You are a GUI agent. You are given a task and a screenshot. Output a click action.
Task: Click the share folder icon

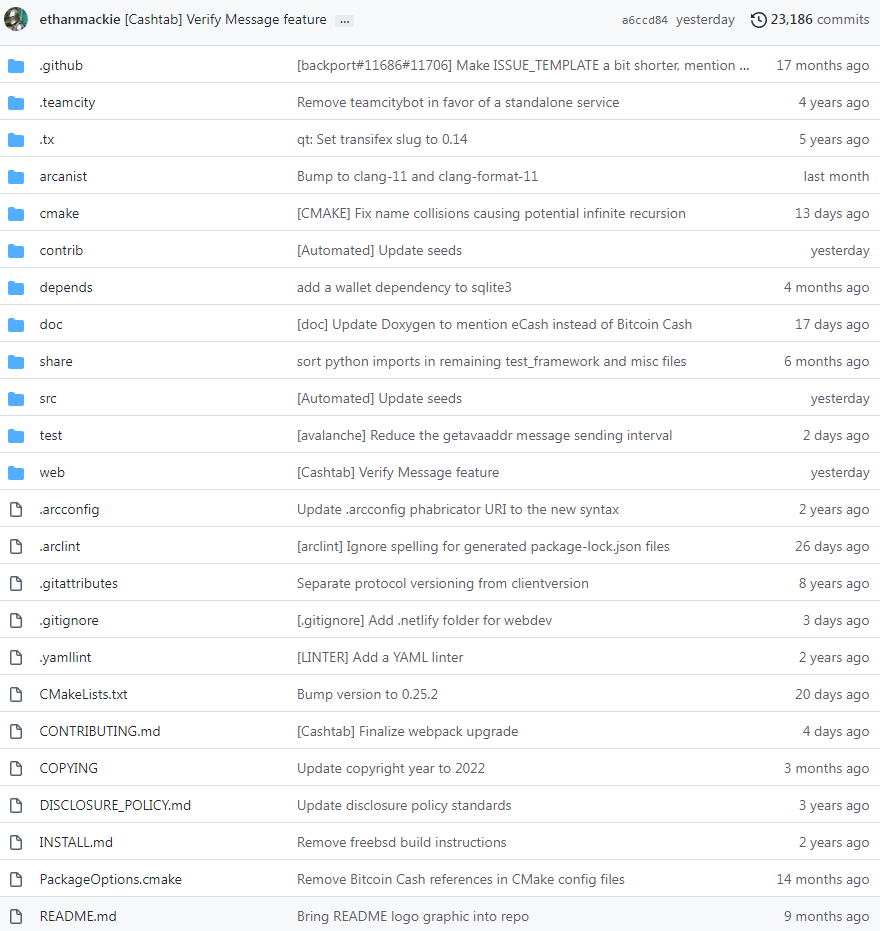pyautogui.click(x=16, y=362)
